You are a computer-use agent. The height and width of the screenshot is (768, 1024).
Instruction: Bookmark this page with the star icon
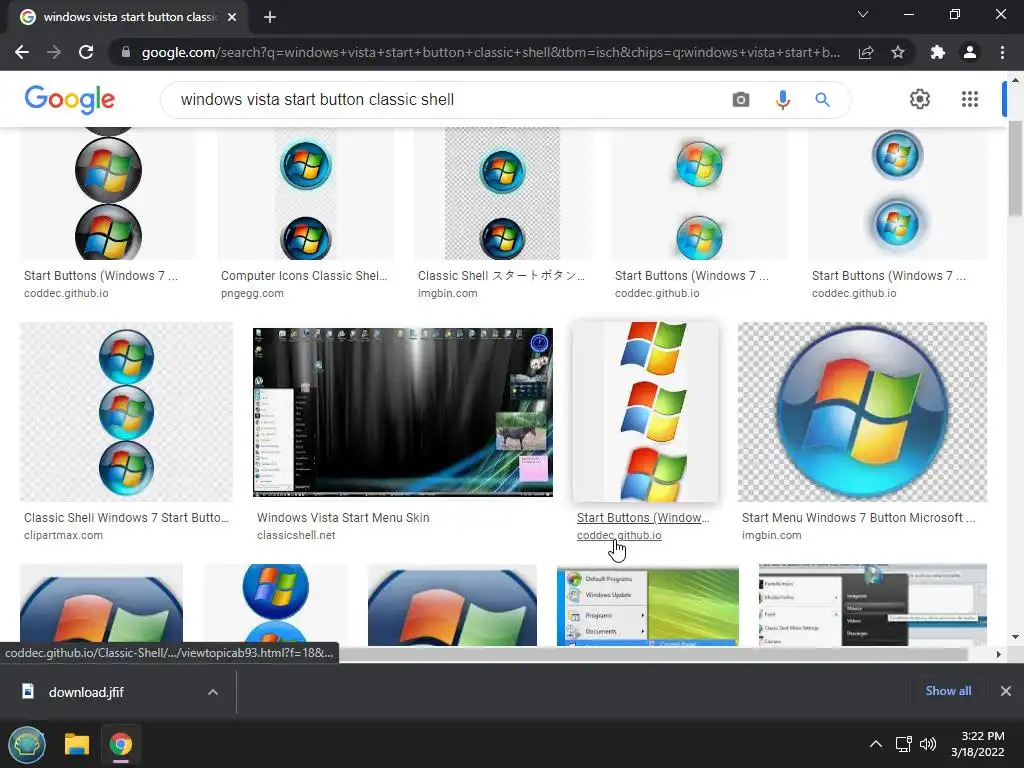(898, 52)
